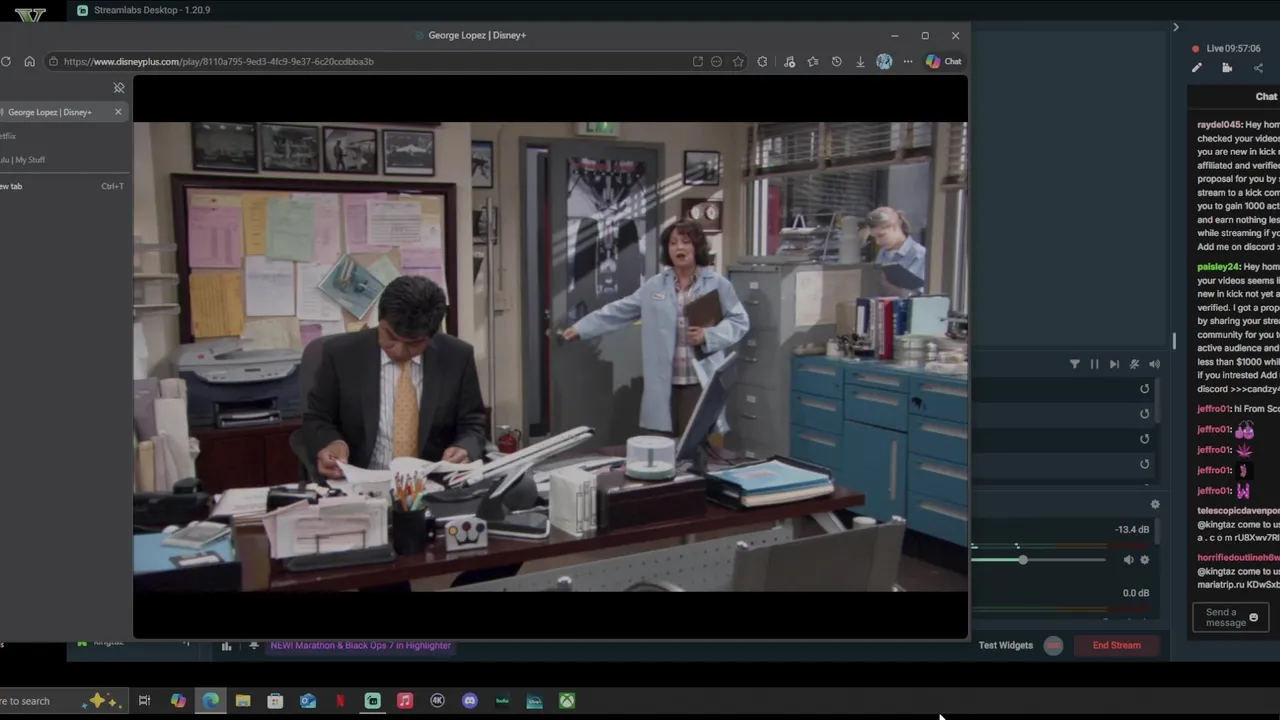The height and width of the screenshot is (720, 1280).
Task: Click the event alerts volume speaker icon
Action: [x=1154, y=364]
